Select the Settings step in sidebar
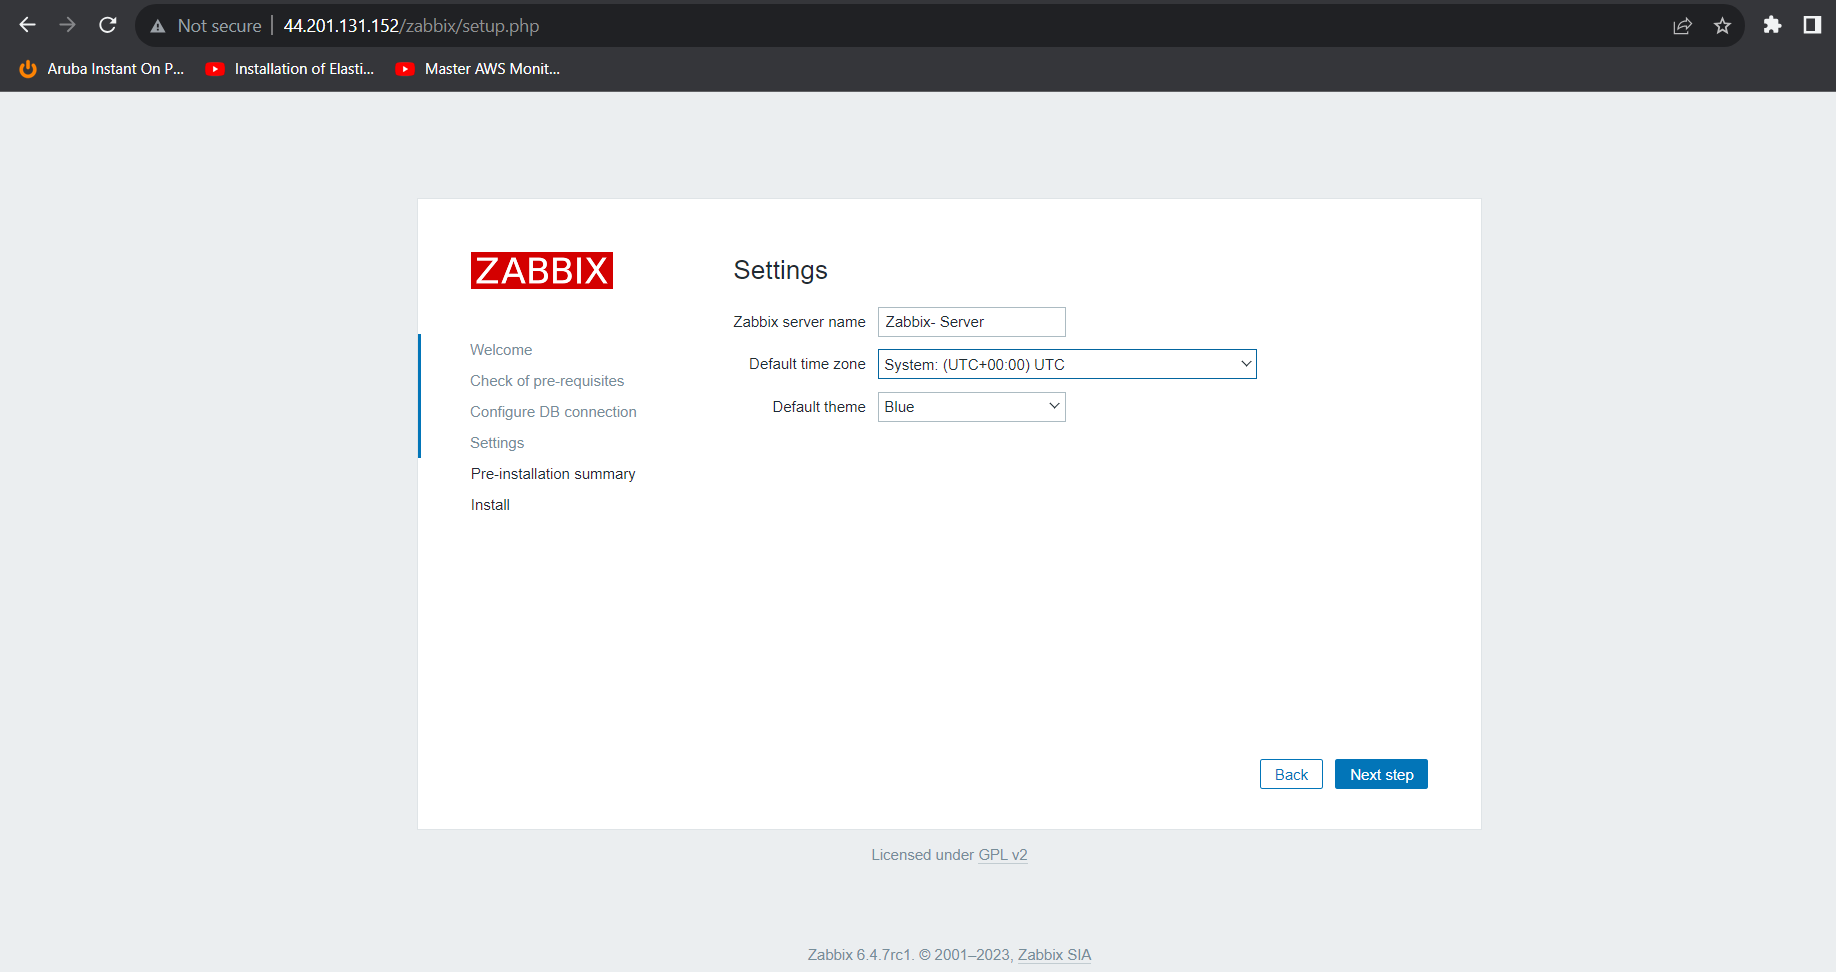This screenshot has width=1836, height=972. (x=497, y=443)
